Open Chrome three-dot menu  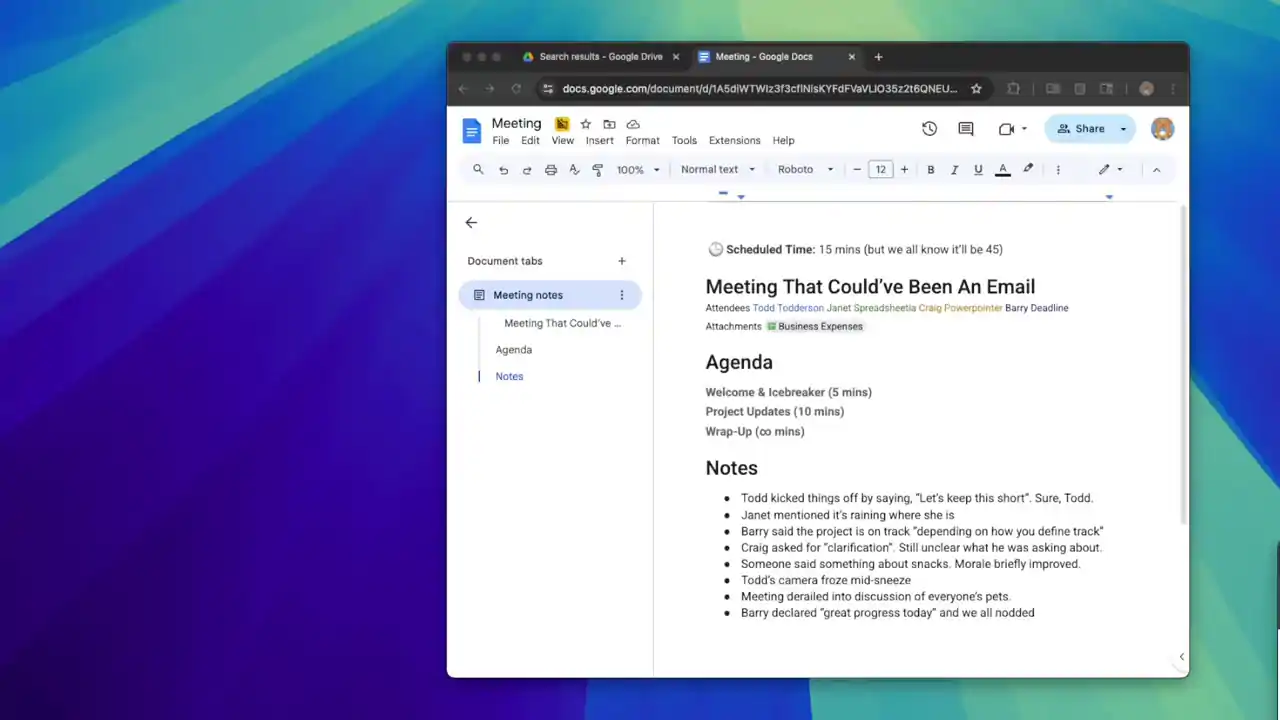(1173, 89)
